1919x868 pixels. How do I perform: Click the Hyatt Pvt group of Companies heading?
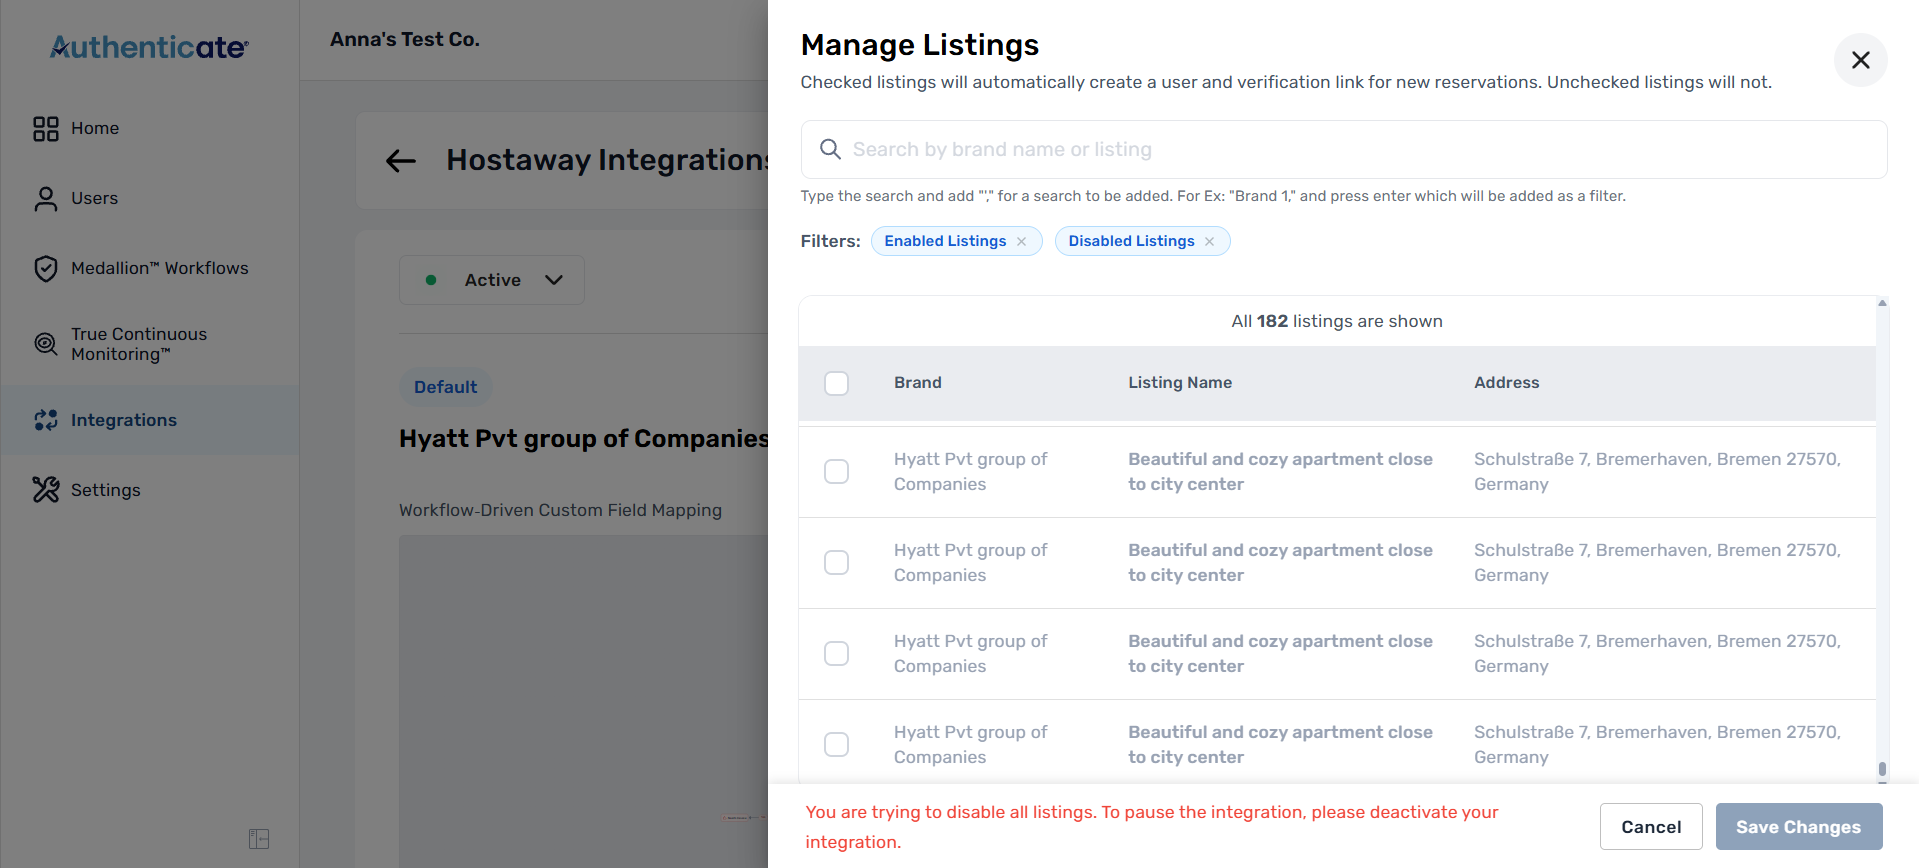[584, 438]
